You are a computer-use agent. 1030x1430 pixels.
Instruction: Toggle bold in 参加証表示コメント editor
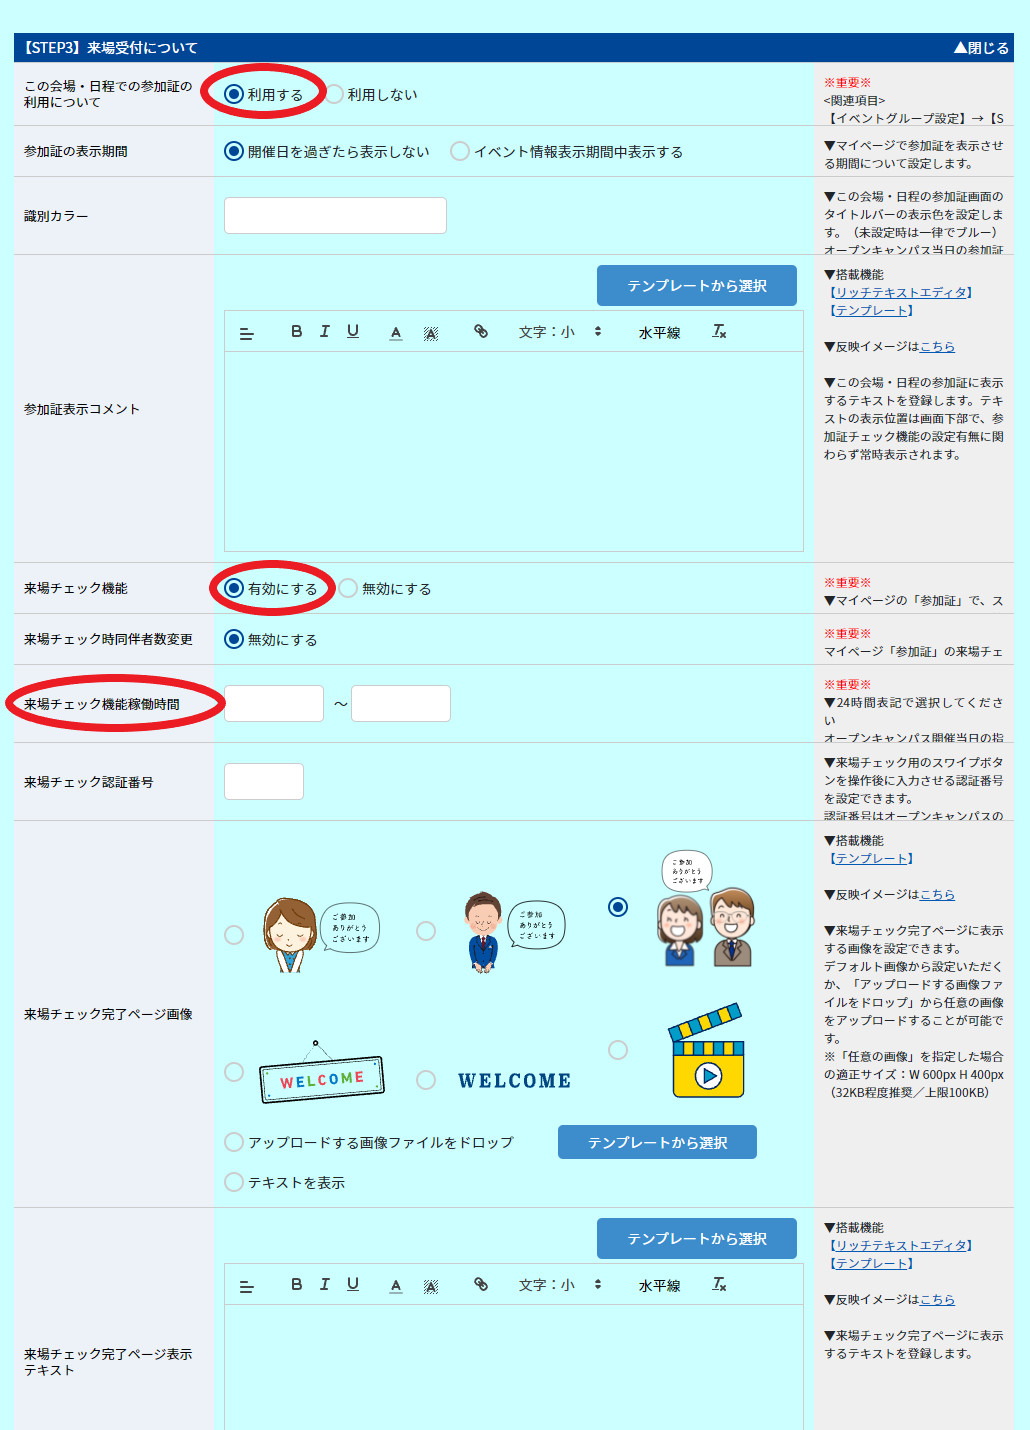point(296,331)
